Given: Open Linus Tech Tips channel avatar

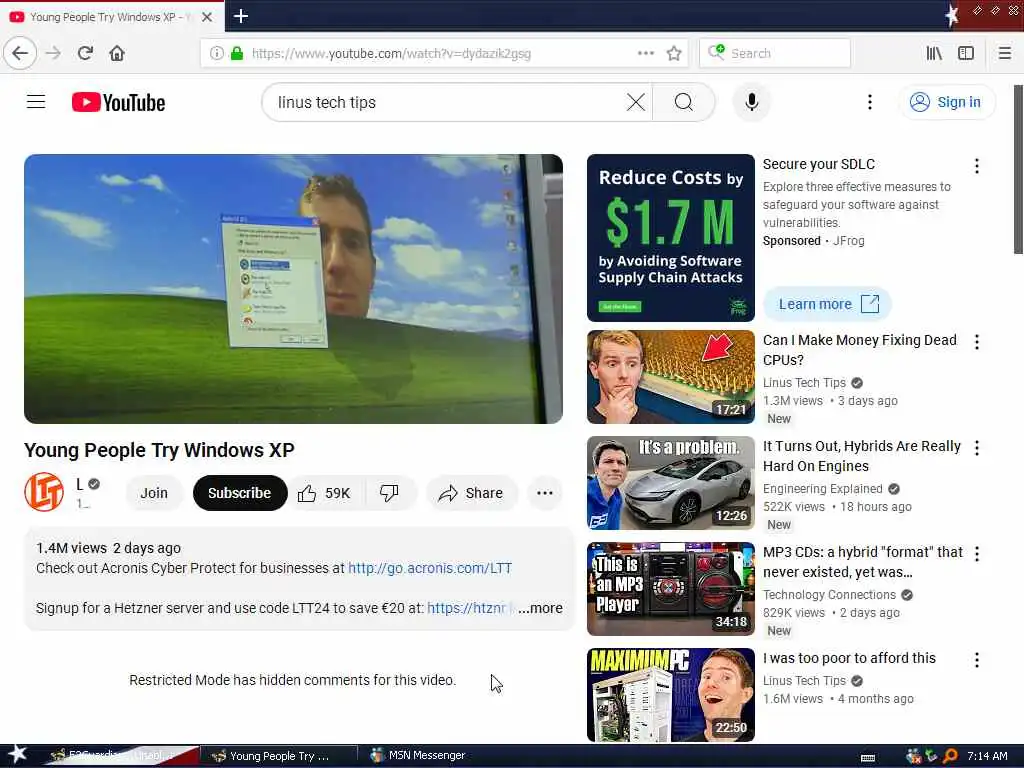Looking at the screenshot, I should coord(44,492).
